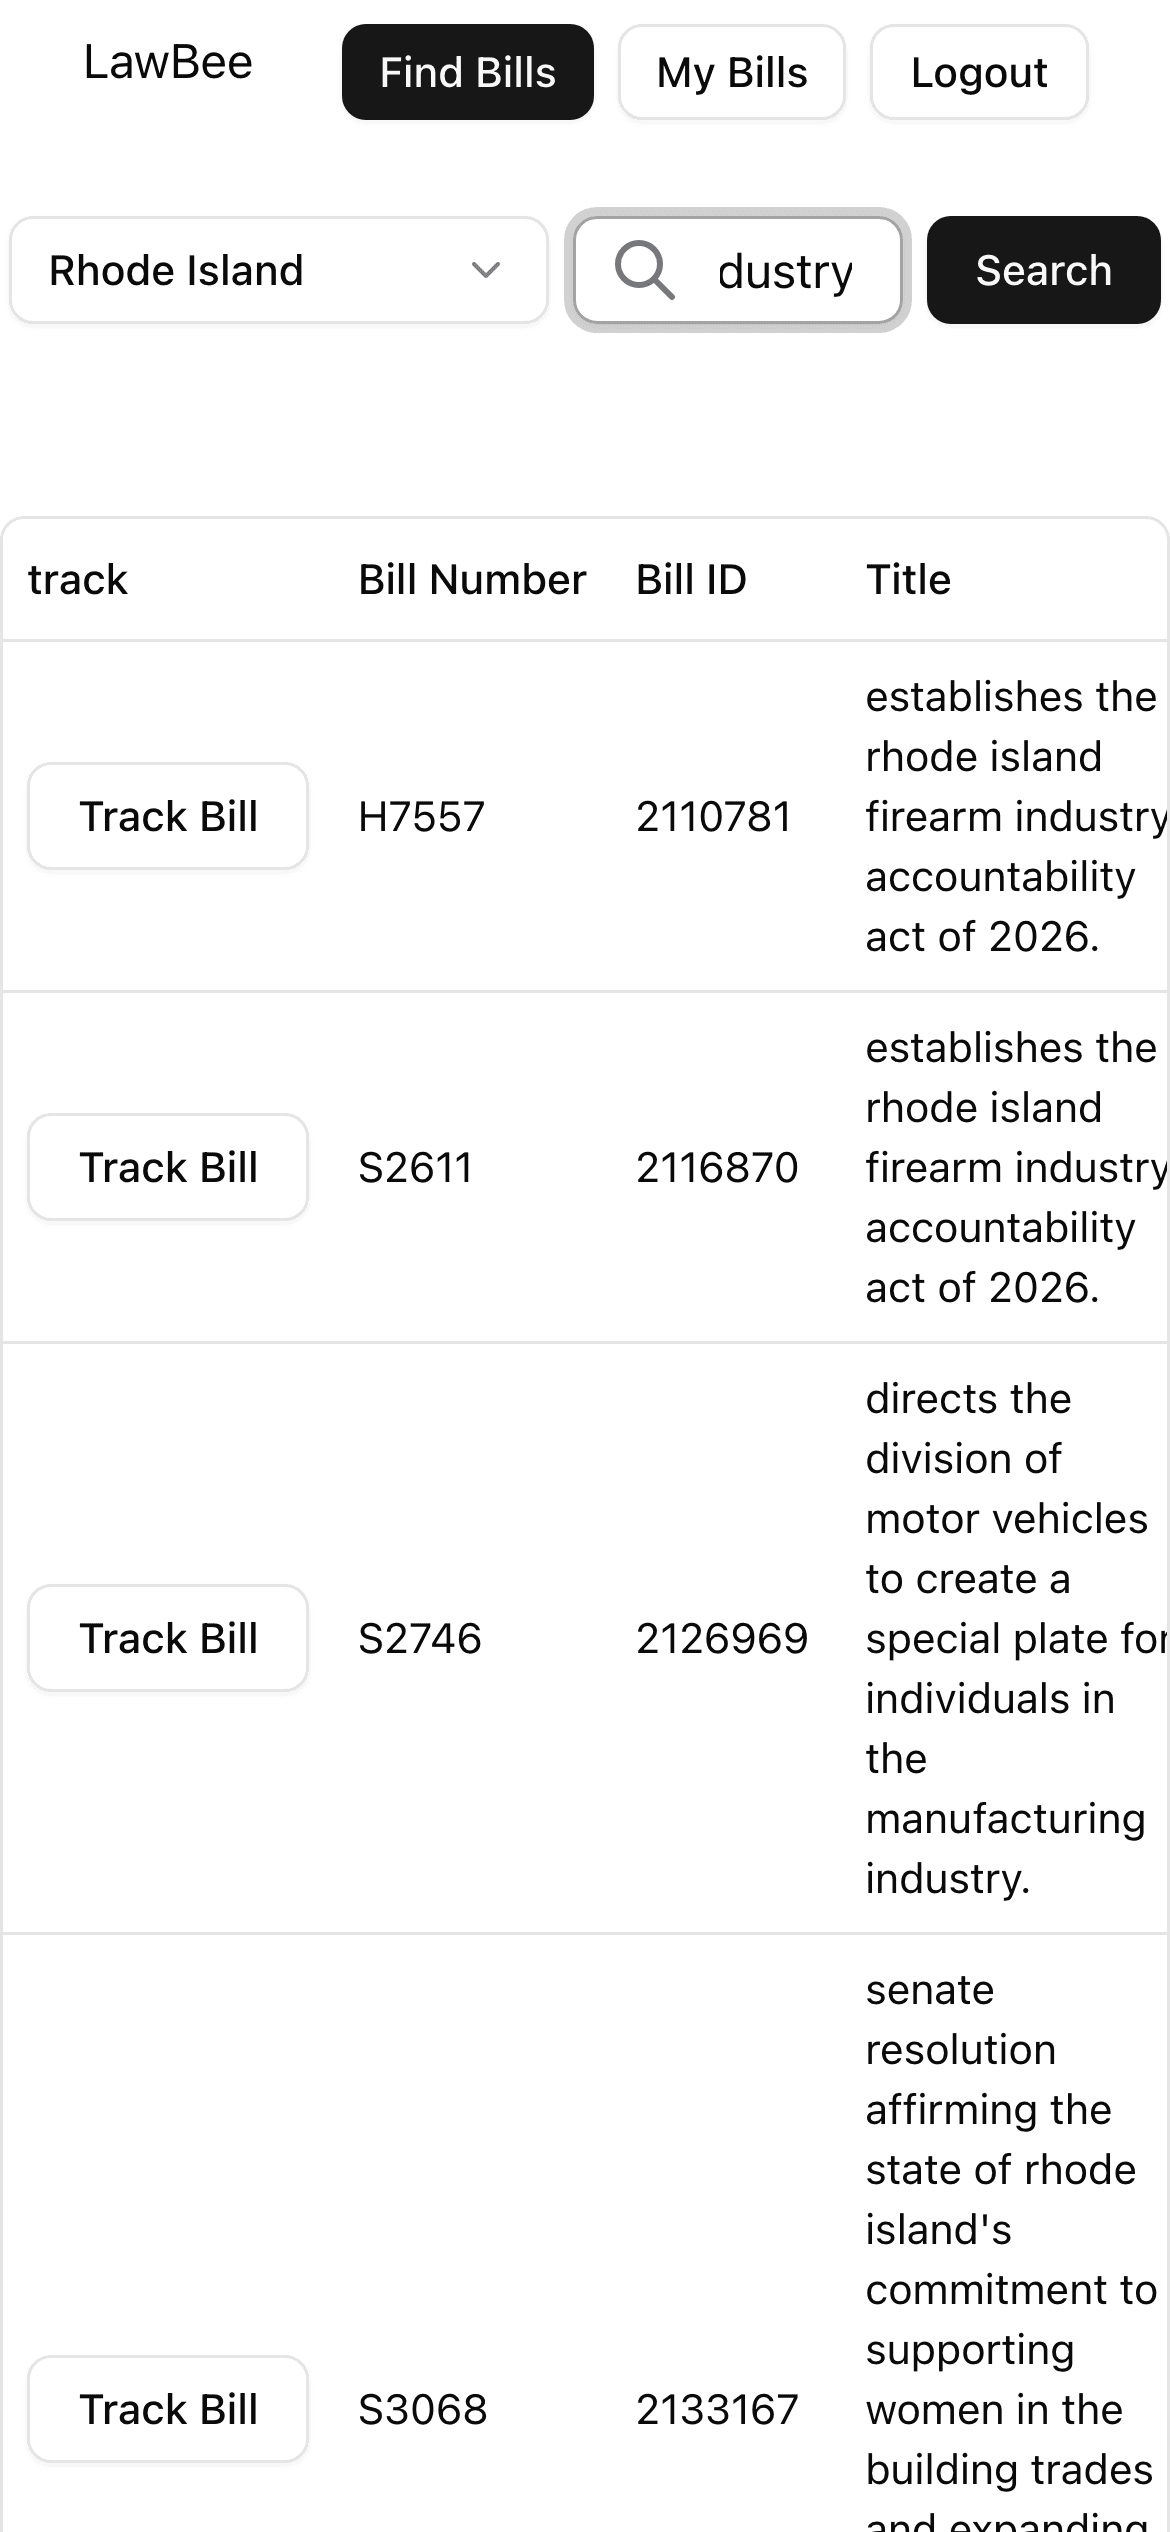Click the track column header
This screenshot has width=1170, height=2532.
77,578
